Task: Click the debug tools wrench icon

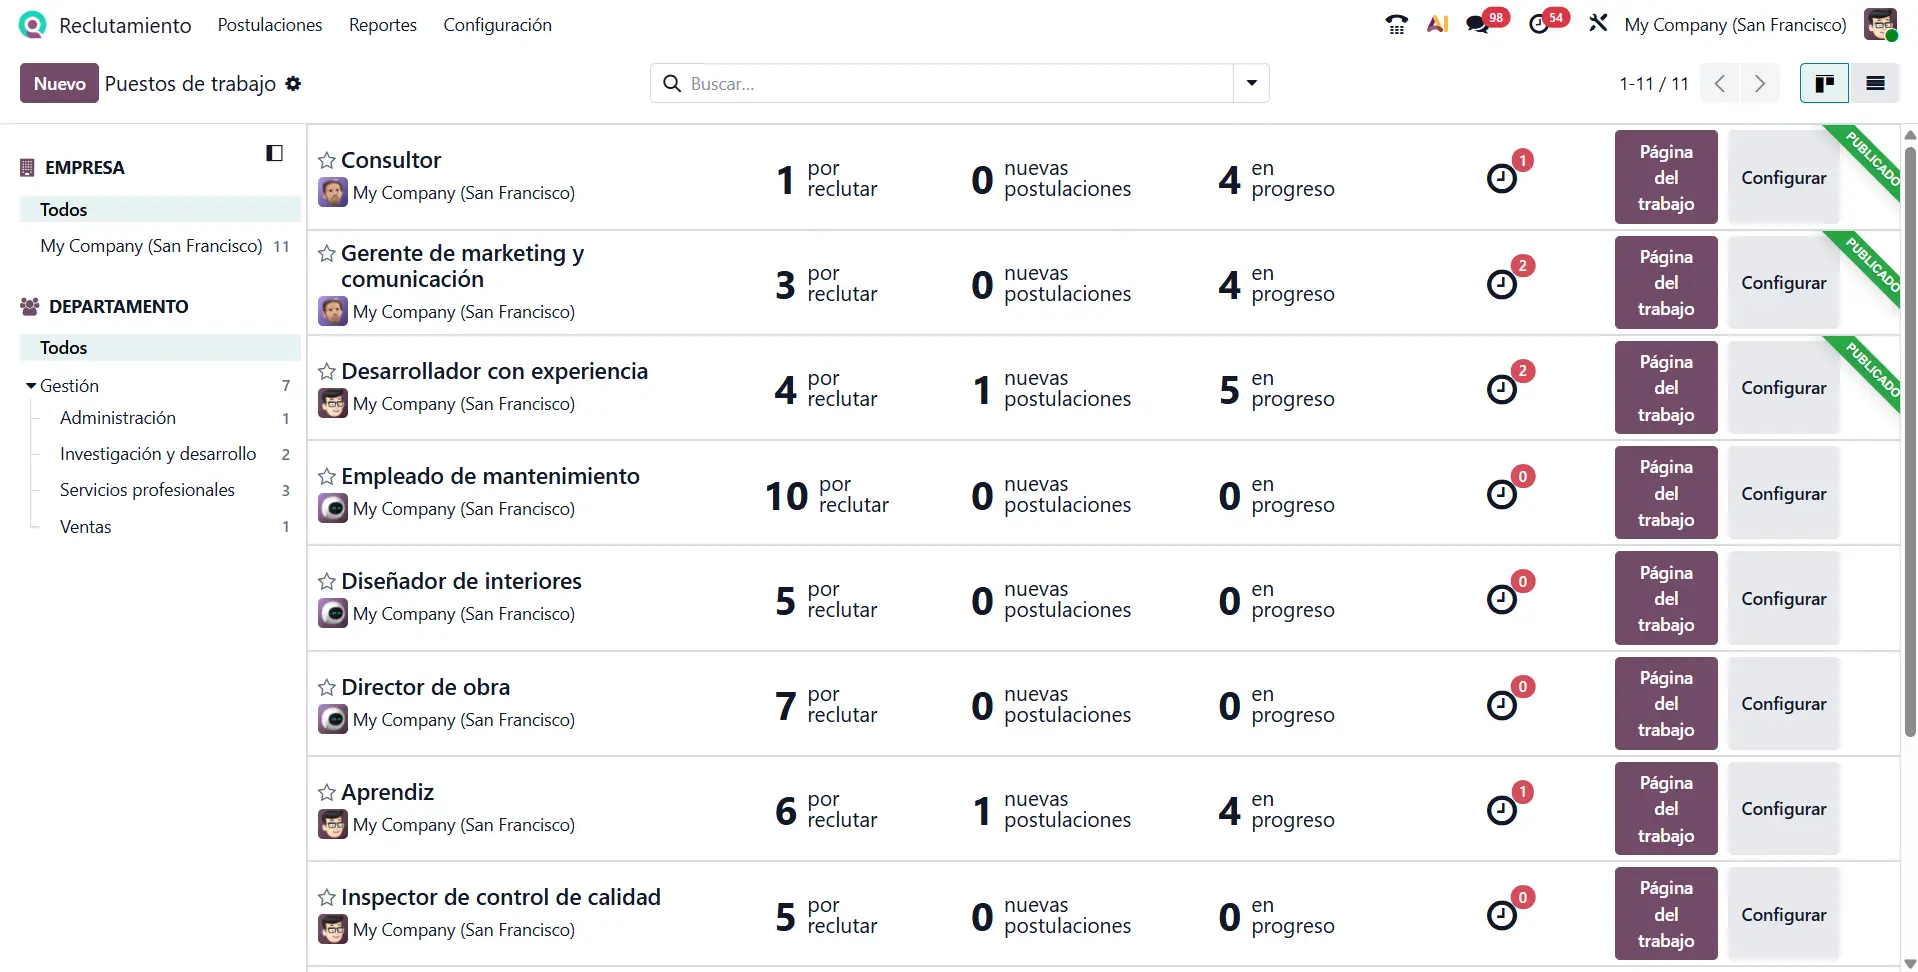Action: [x=1598, y=24]
